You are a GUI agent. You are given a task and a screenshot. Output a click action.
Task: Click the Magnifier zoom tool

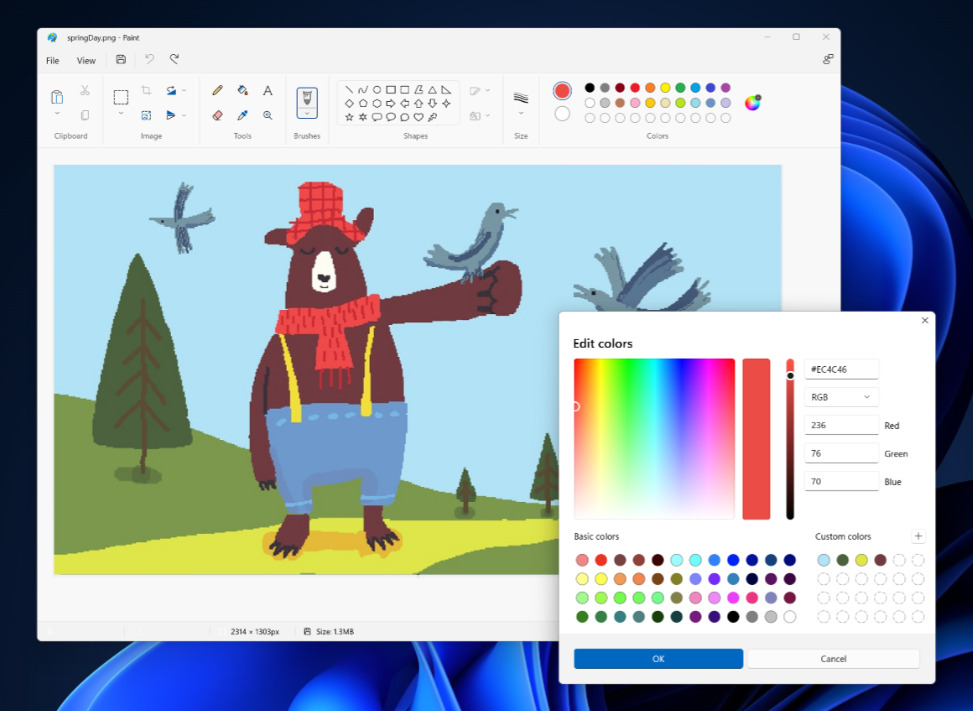[x=268, y=115]
